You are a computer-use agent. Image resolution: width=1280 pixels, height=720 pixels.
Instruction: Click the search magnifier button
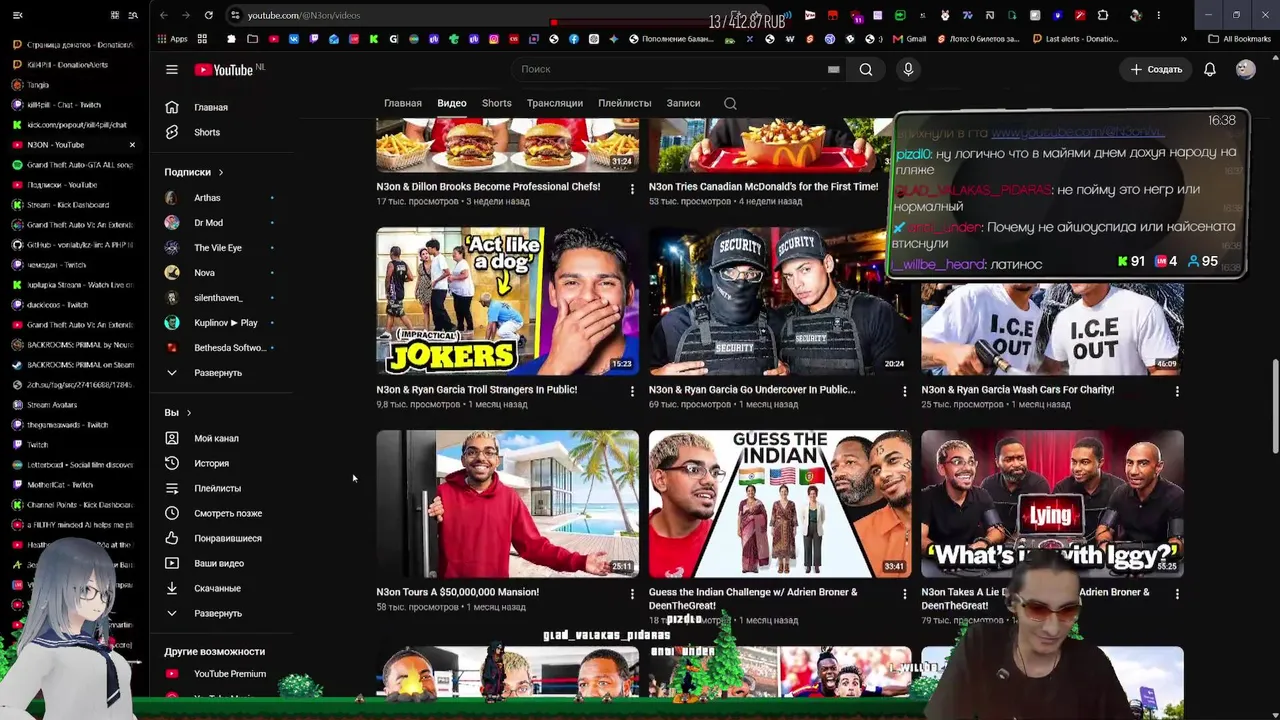pyautogui.click(x=866, y=69)
